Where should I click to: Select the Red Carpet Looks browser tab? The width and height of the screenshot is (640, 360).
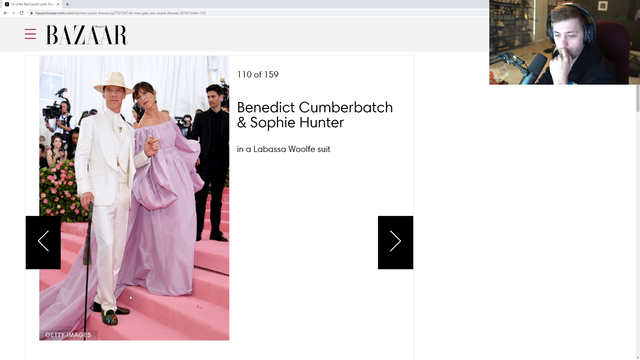pyautogui.click(x=32, y=4)
